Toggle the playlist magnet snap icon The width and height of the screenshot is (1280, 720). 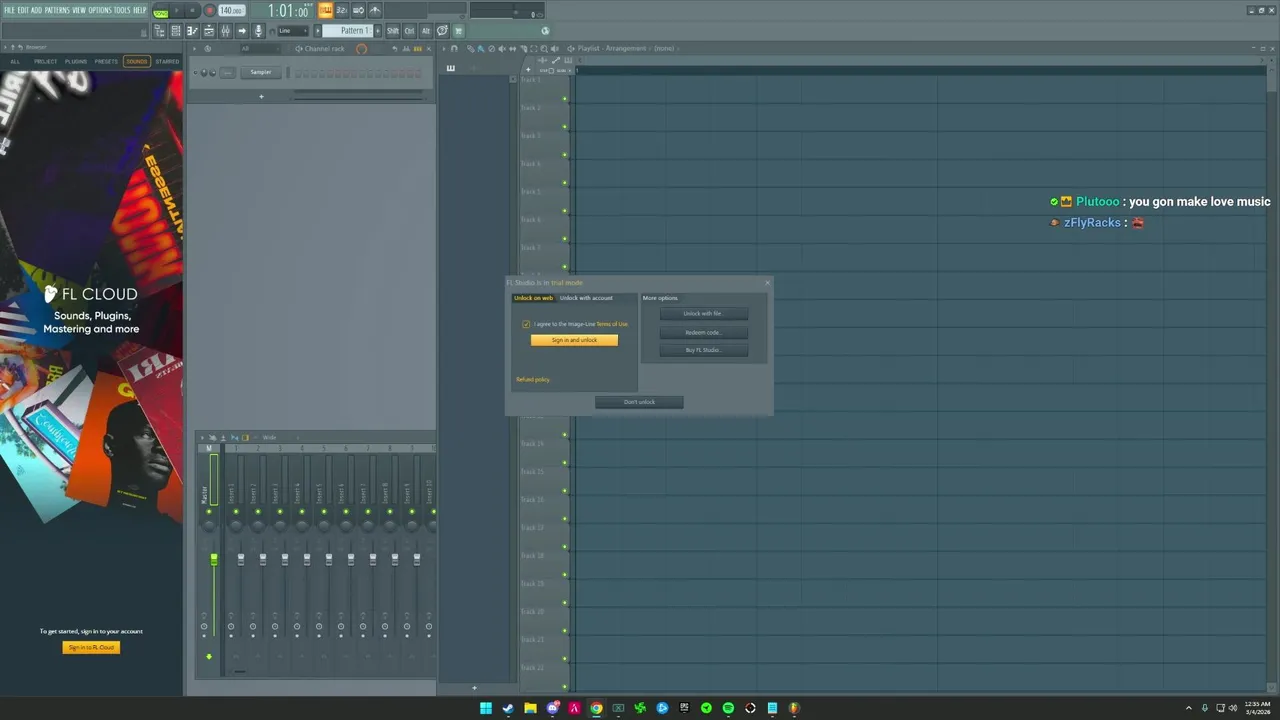click(454, 48)
